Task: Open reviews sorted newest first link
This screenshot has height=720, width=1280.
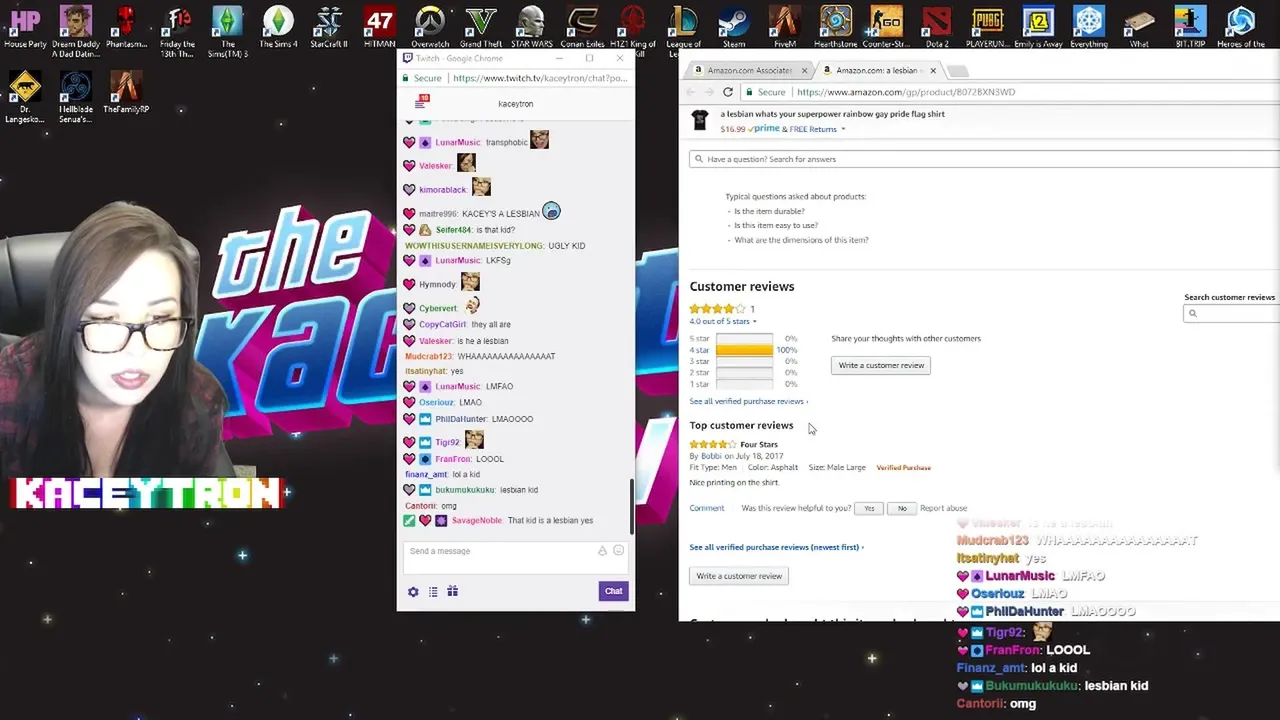Action: click(776, 547)
